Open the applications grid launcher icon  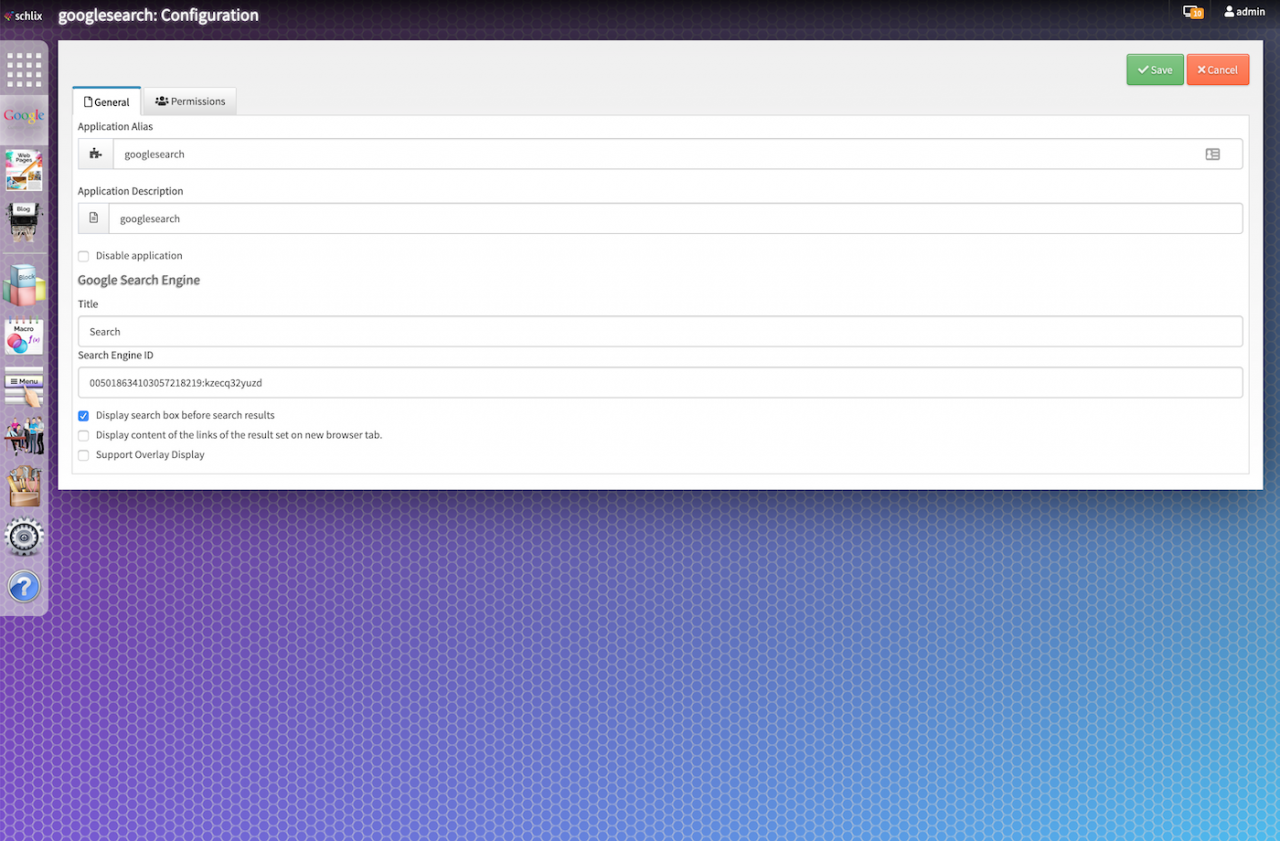[24, 70]
